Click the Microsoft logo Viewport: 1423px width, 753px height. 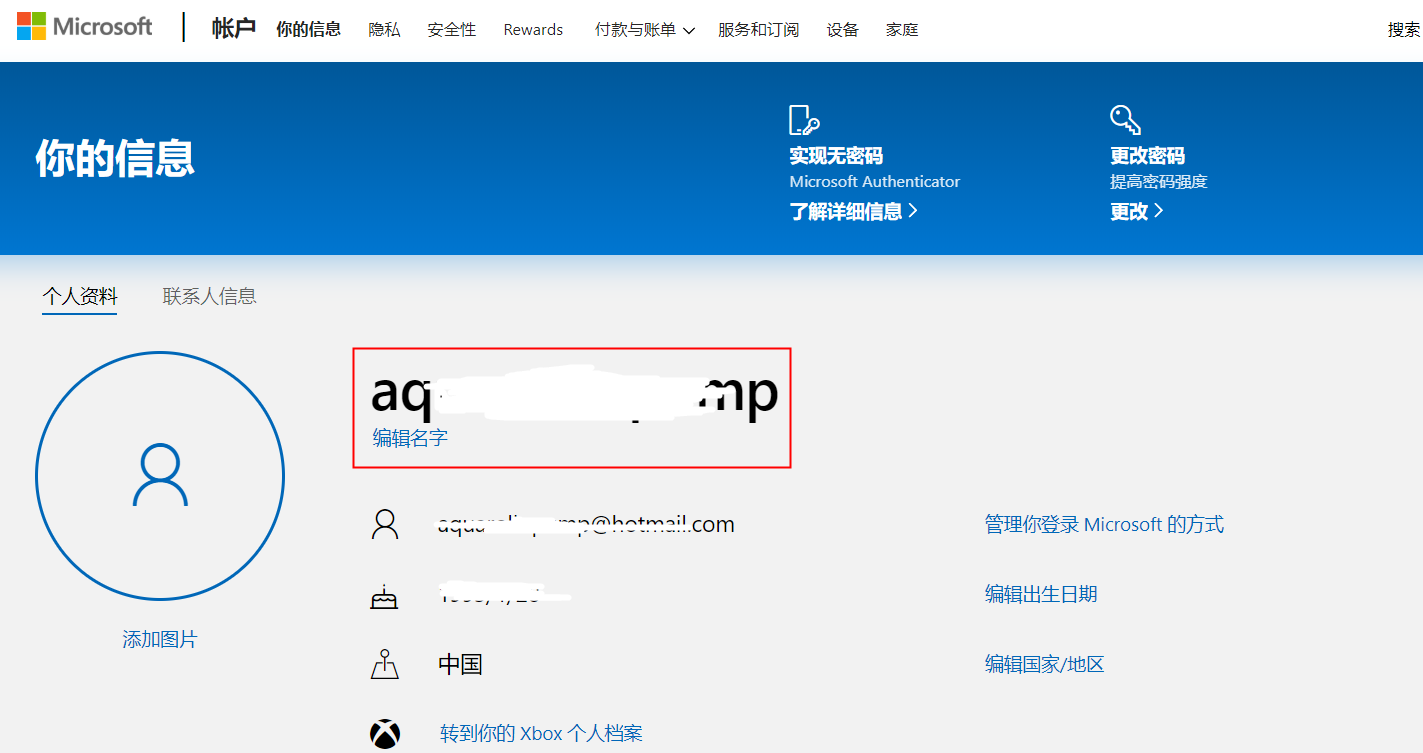pos(85,26)
